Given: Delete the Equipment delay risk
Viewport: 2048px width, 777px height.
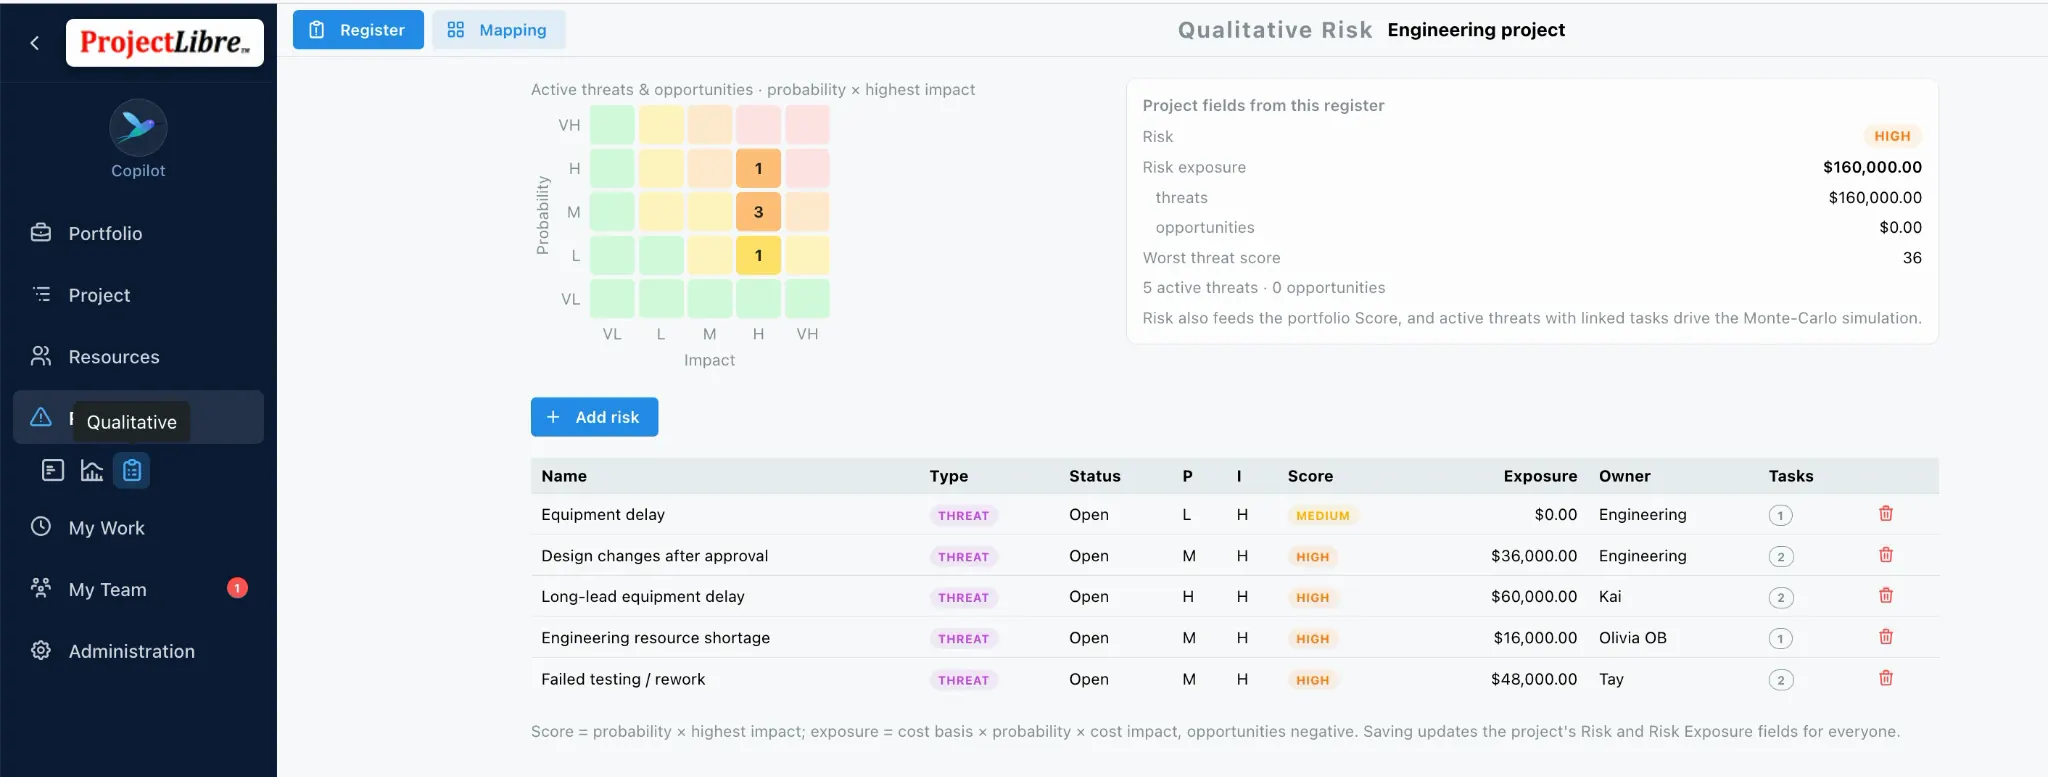Looking at the screenshot, I should [x=1886, y=514].
